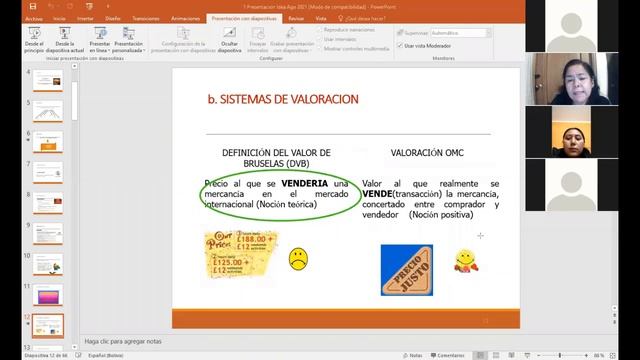Click the Redo icon in quick access toolbar
This screenshot has width=640, height=360.
coord(70,6)
